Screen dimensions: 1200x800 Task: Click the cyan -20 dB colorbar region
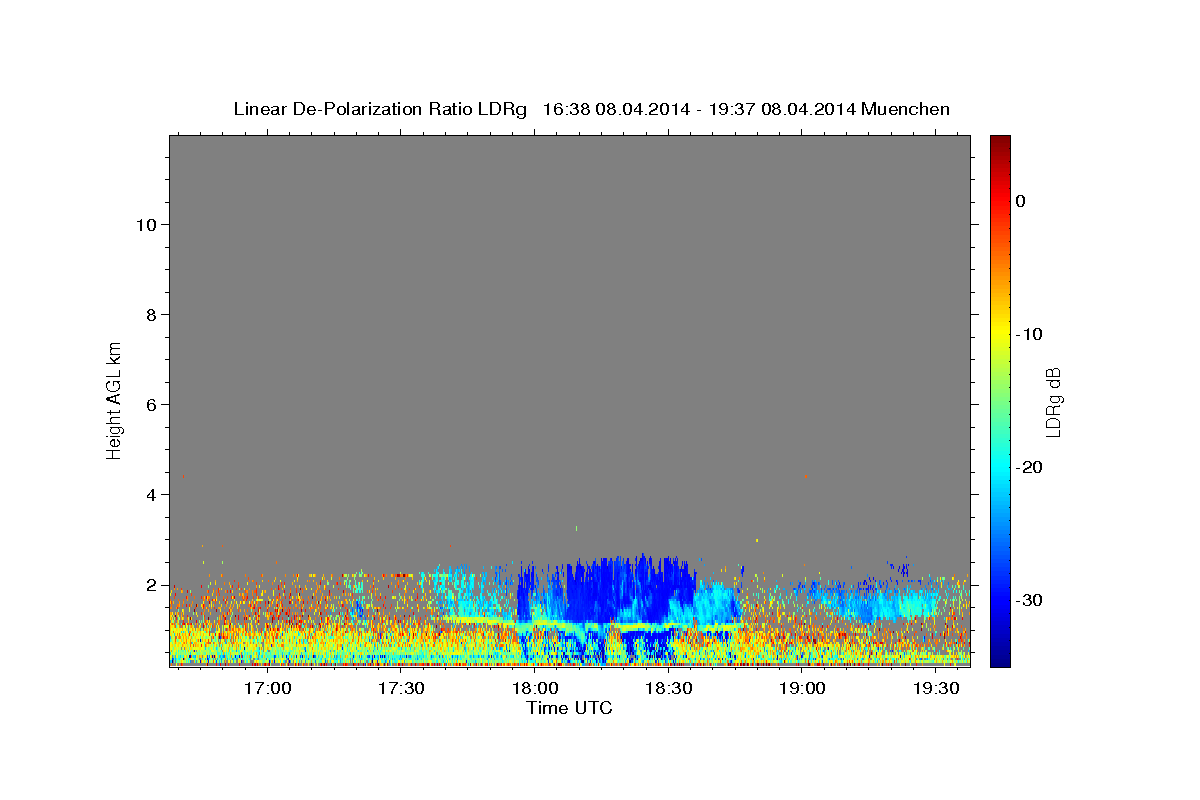[x=1000, y=467]
